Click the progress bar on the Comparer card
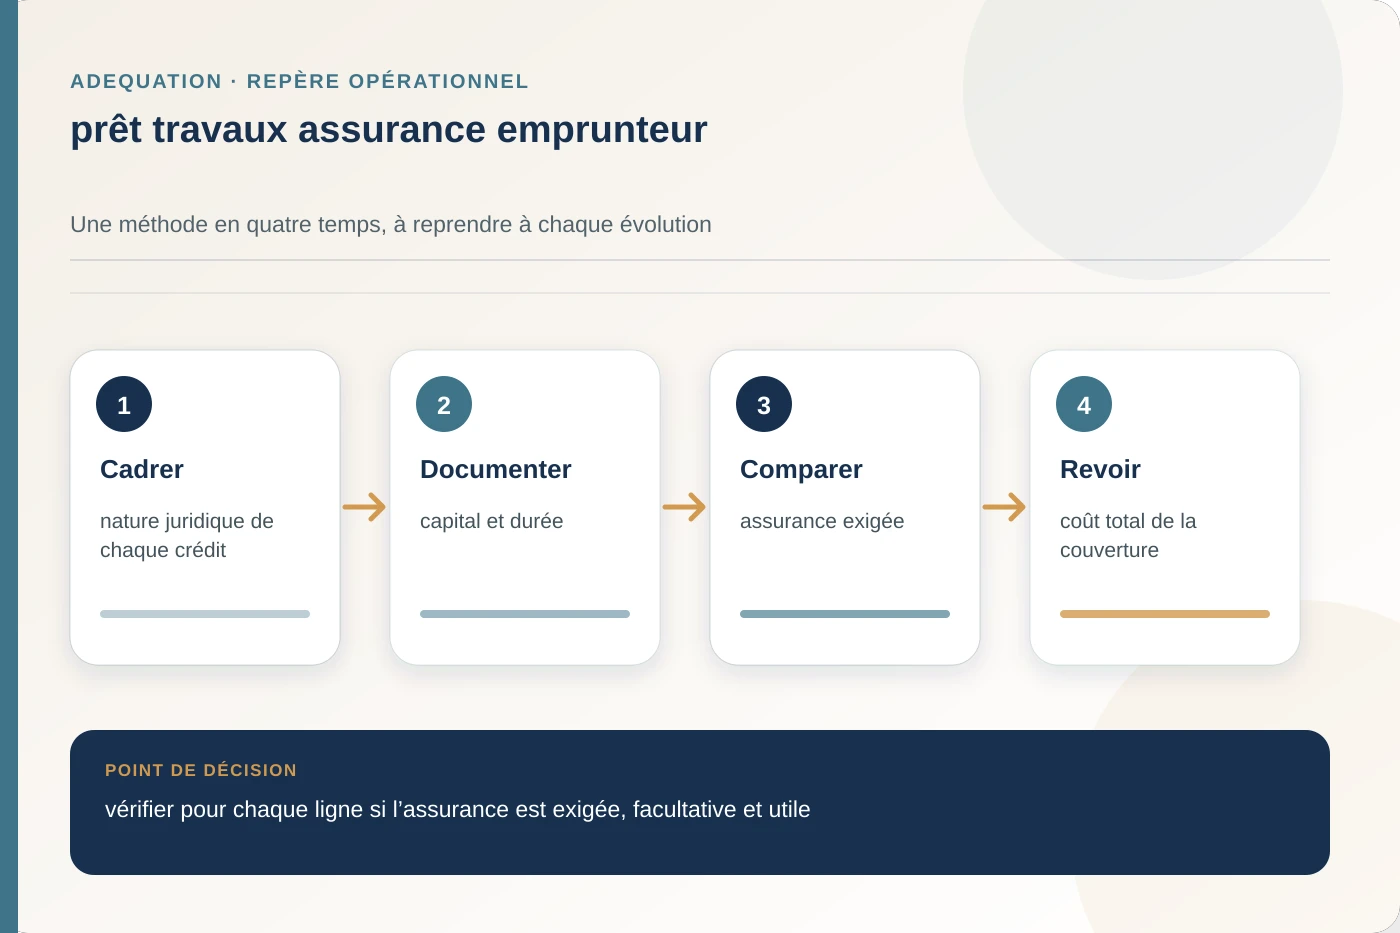This screenshot has width=1400, height=933. [845, 614]
